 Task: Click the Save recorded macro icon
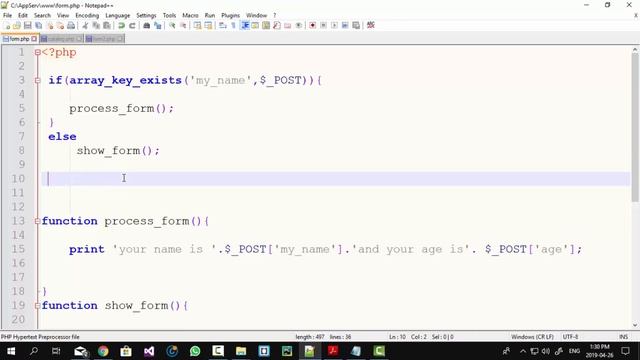tap(356, 25)
